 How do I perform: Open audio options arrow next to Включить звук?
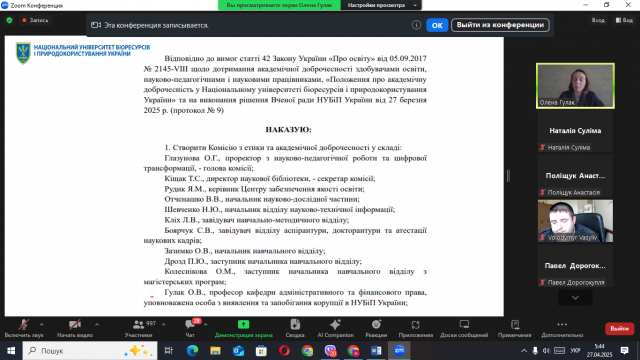[x=42, y=324]
